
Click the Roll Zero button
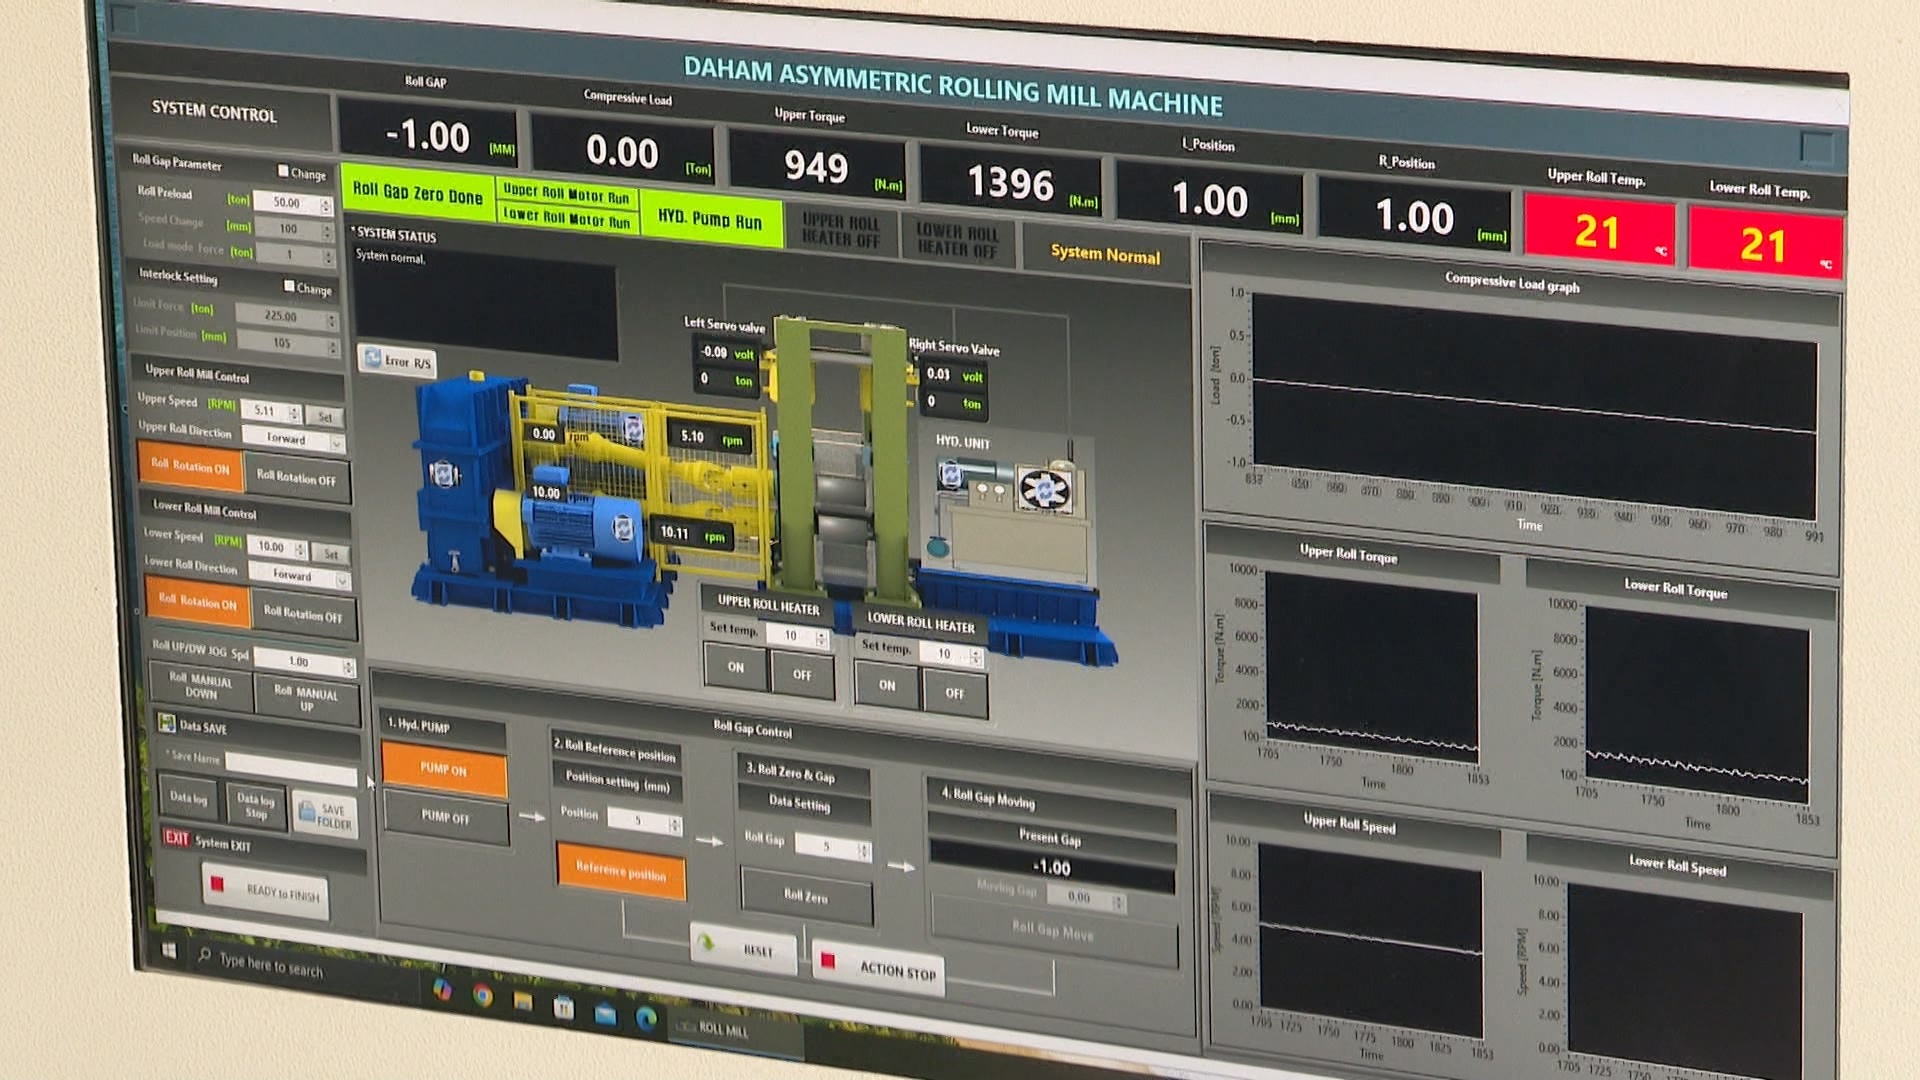point(805,897)
